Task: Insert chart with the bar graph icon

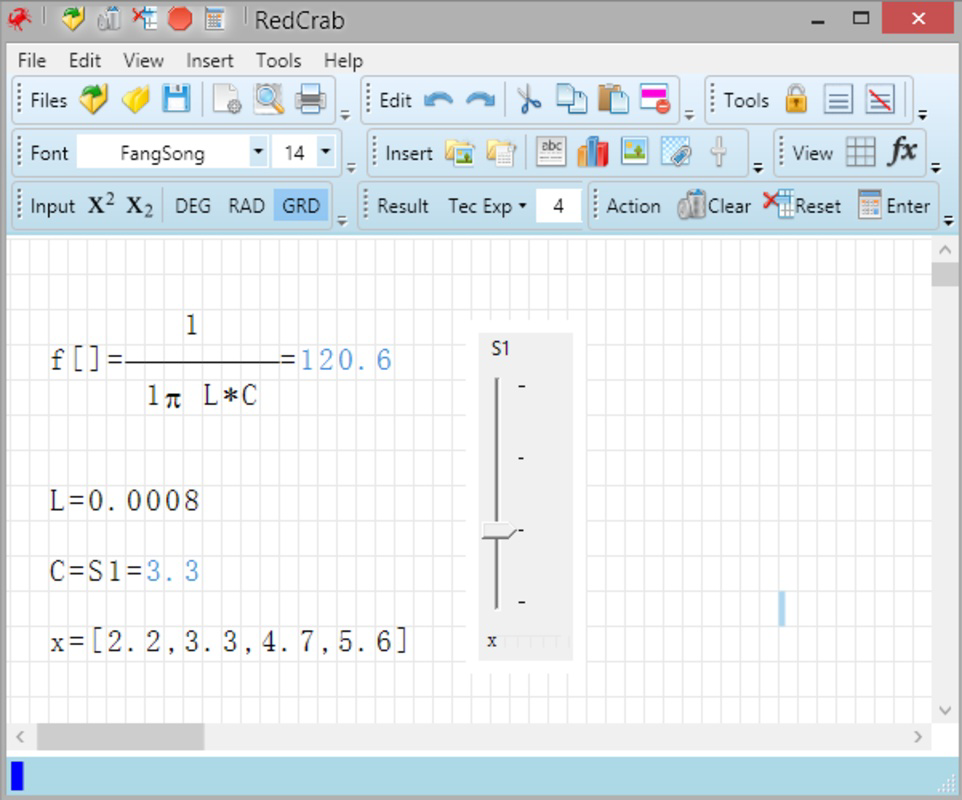Action: pos(593,152)
